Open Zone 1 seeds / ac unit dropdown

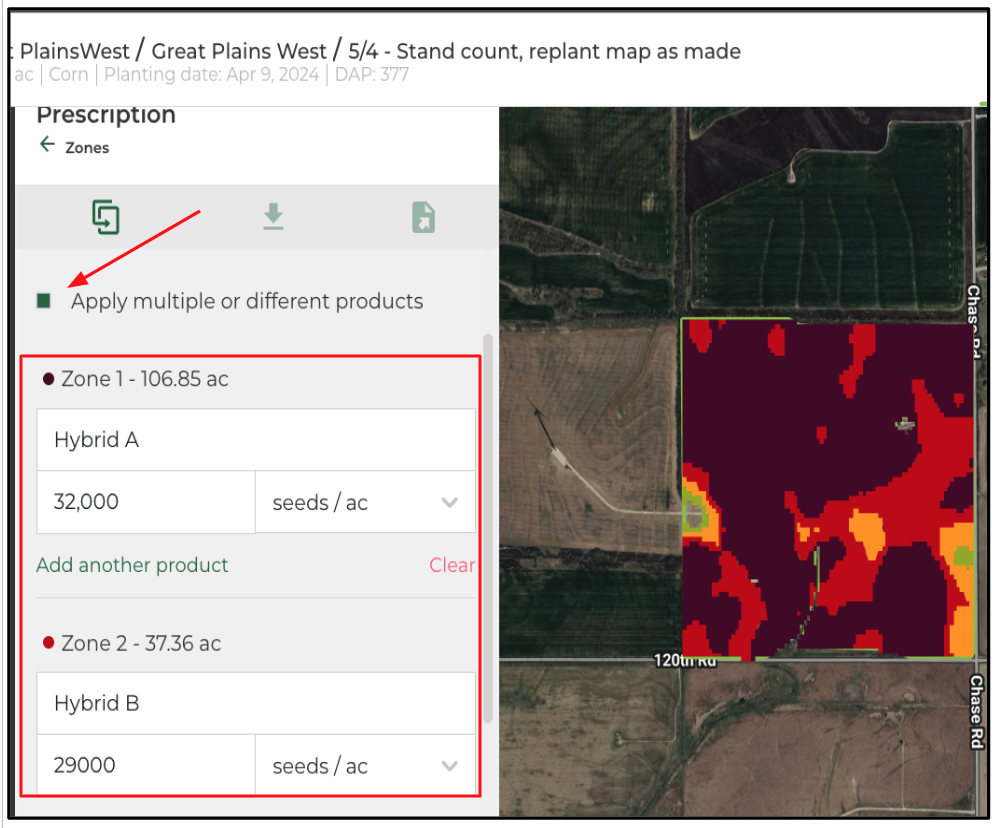tap(365, 502)
